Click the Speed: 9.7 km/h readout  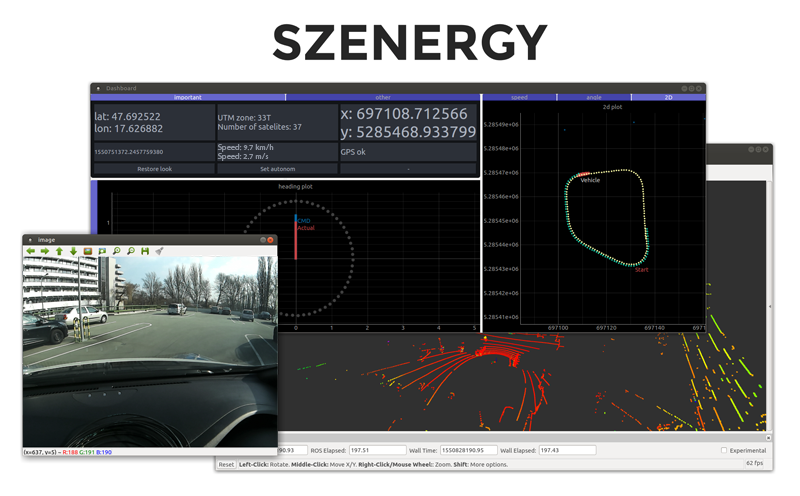[x=245, y=147]
